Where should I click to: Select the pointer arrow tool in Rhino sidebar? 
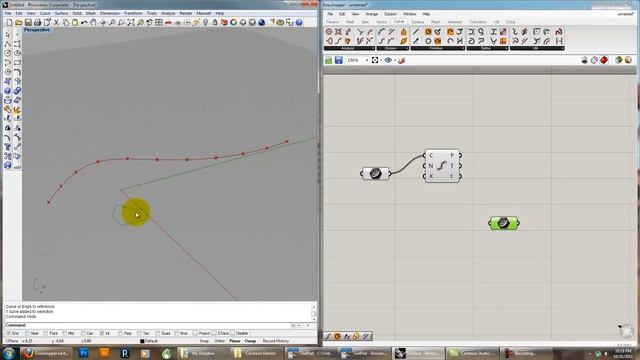pos(8,34)
